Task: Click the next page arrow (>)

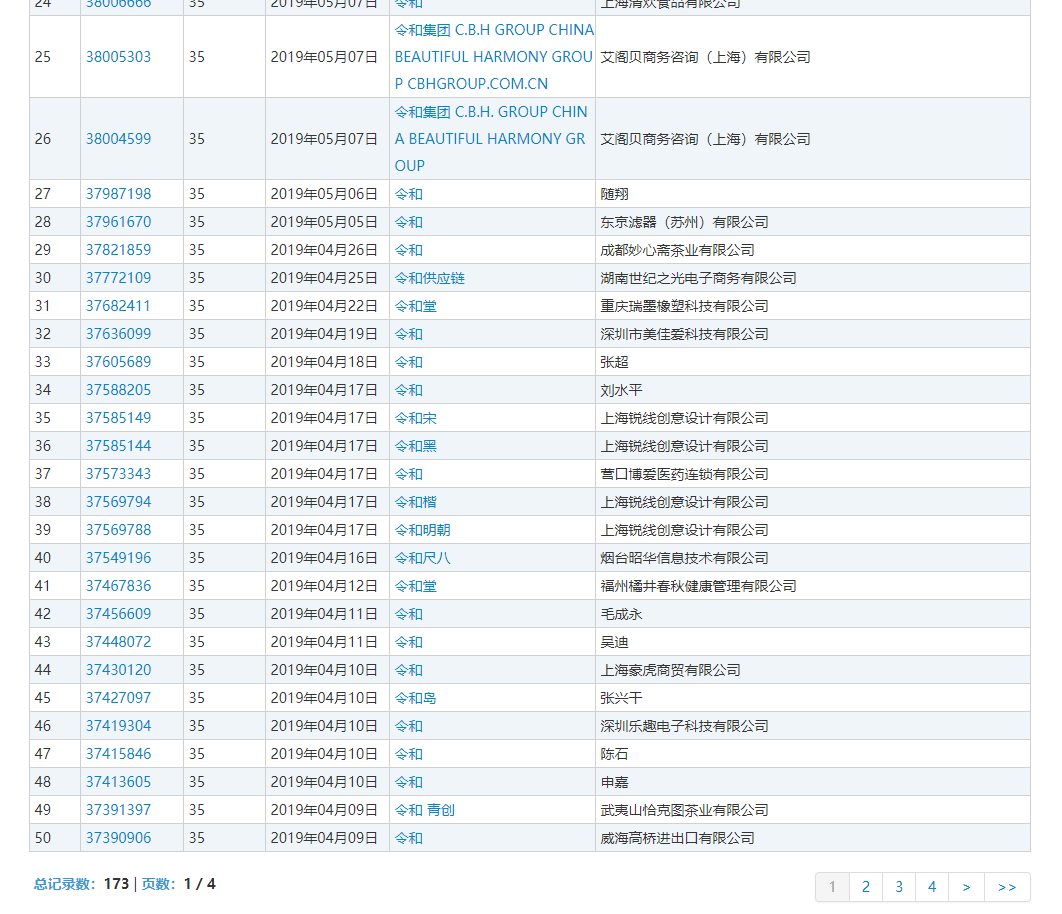Action: 966,887
